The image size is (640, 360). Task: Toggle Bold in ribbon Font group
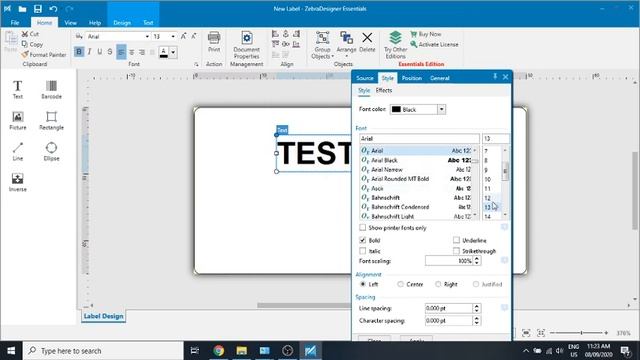coord(79,52)
